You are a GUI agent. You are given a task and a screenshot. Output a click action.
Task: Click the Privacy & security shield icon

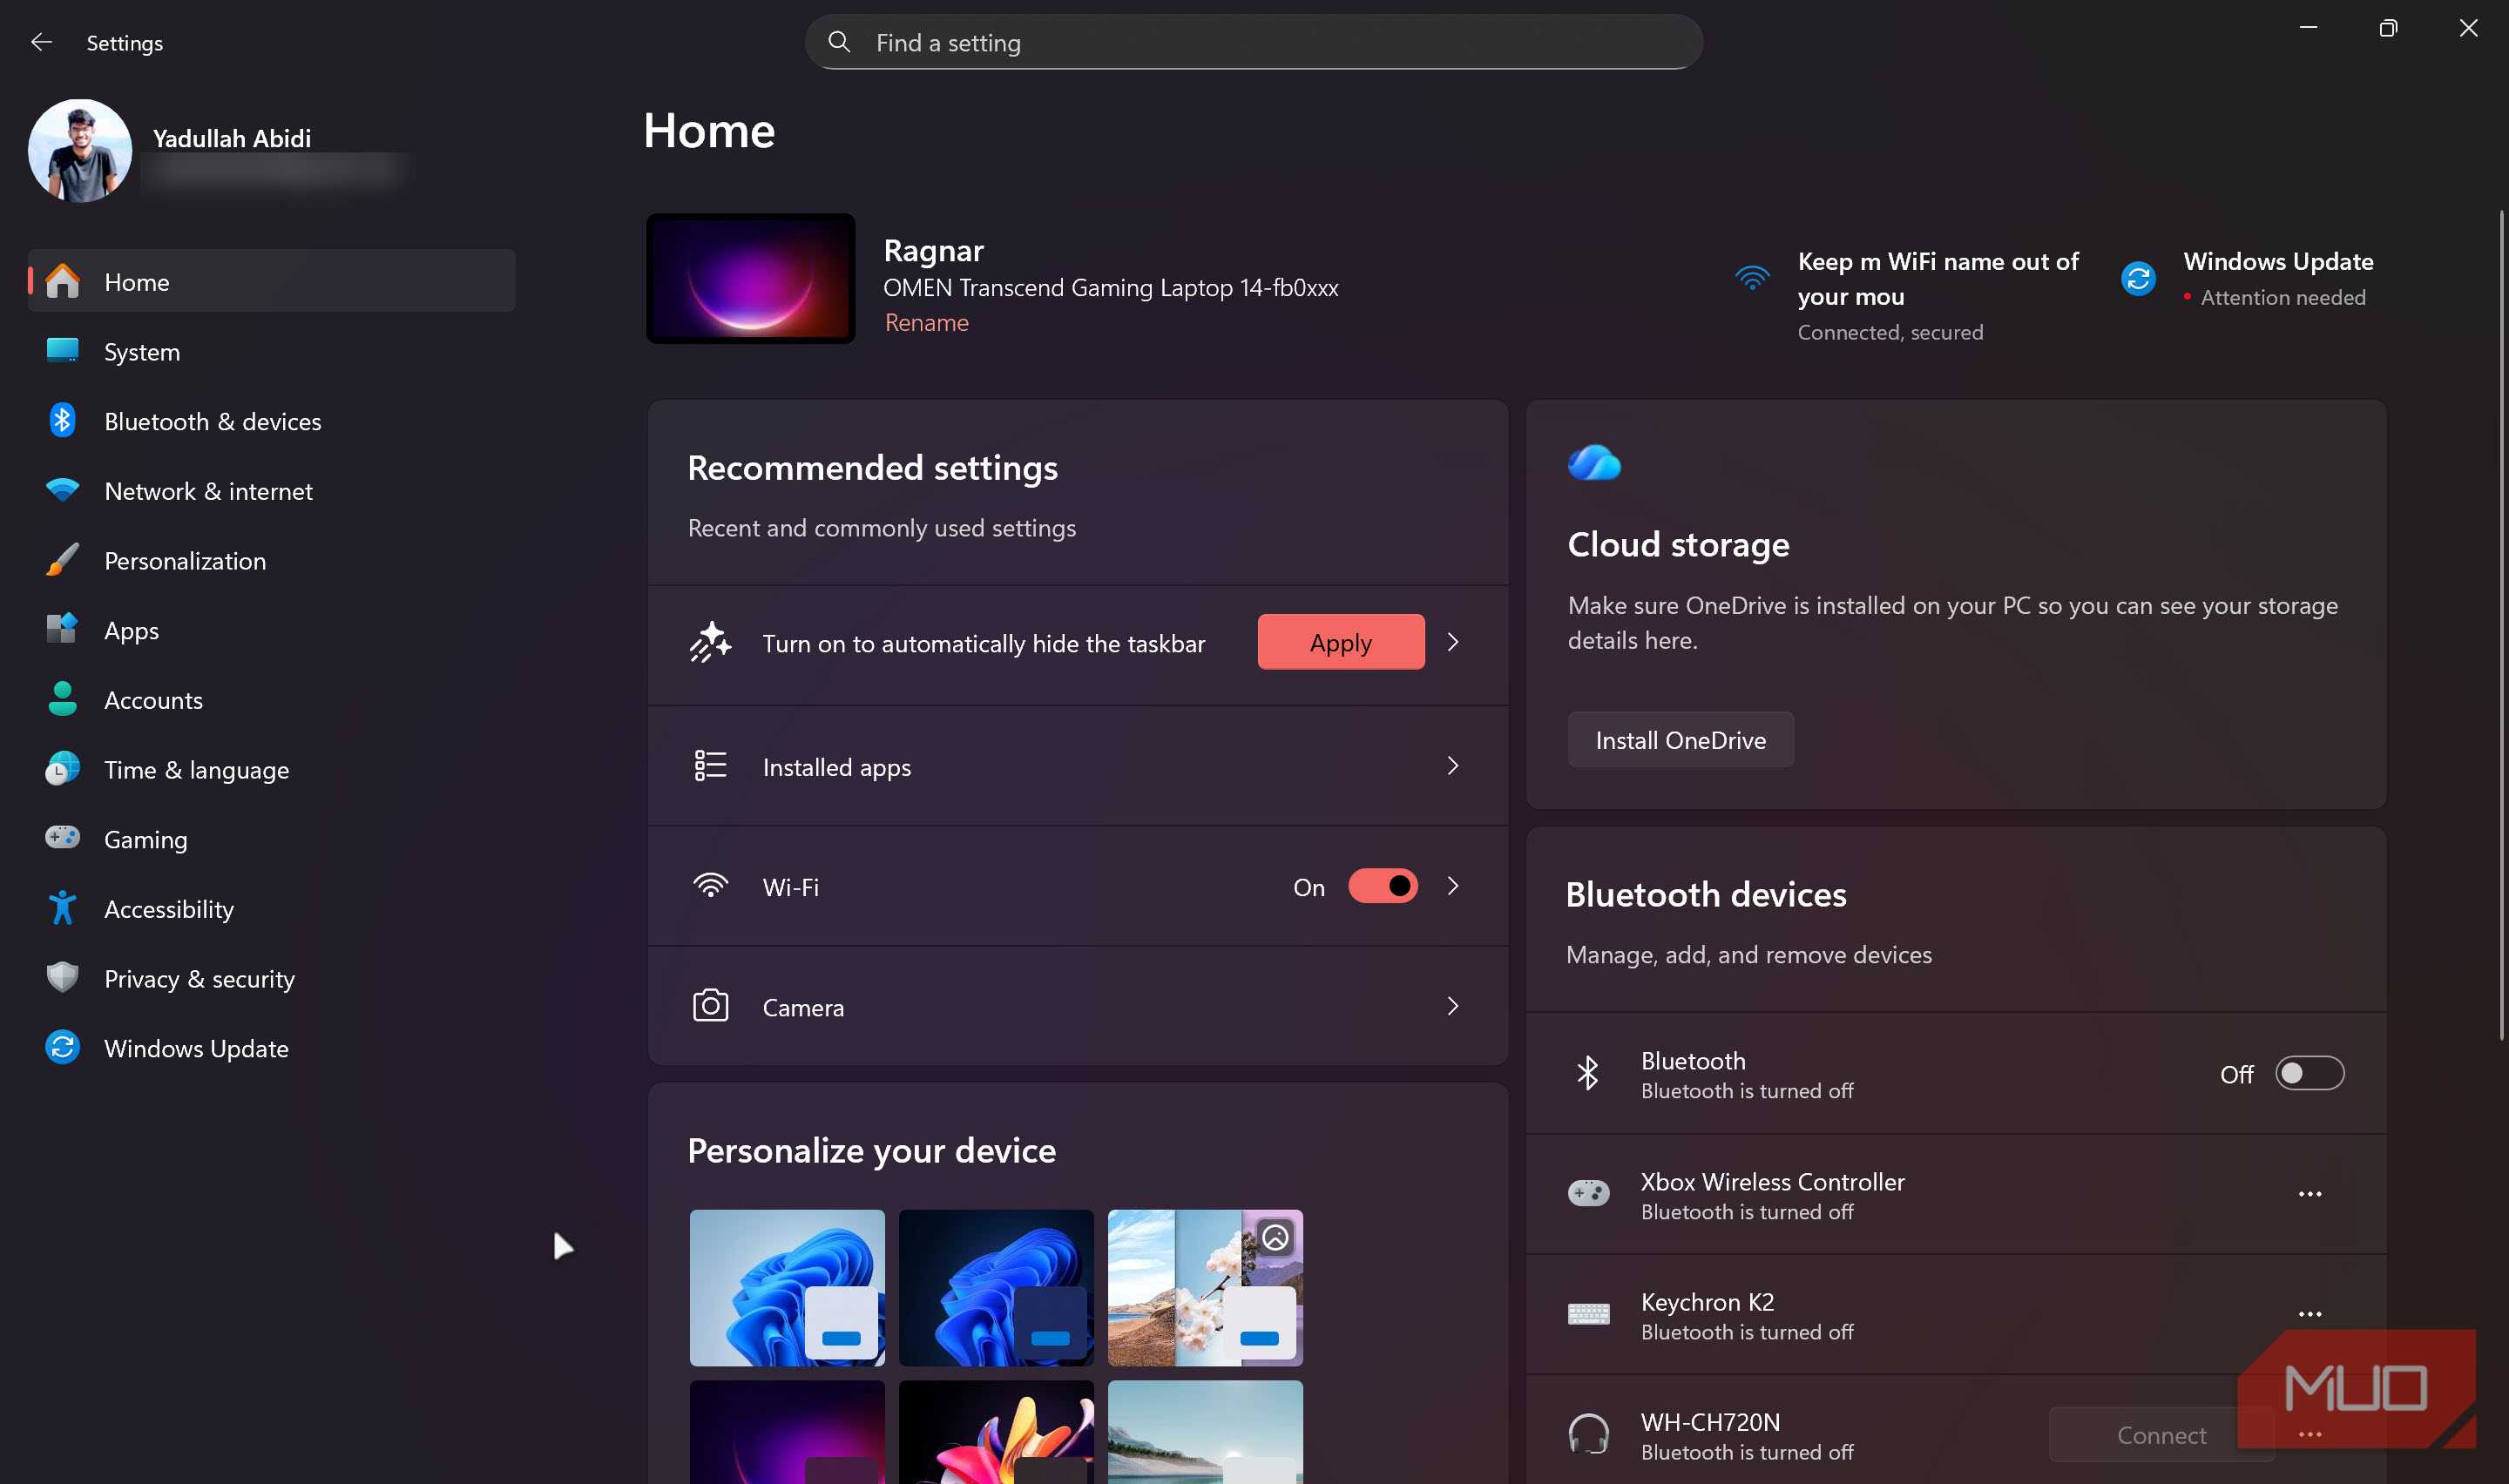click(x=62, y=977)
